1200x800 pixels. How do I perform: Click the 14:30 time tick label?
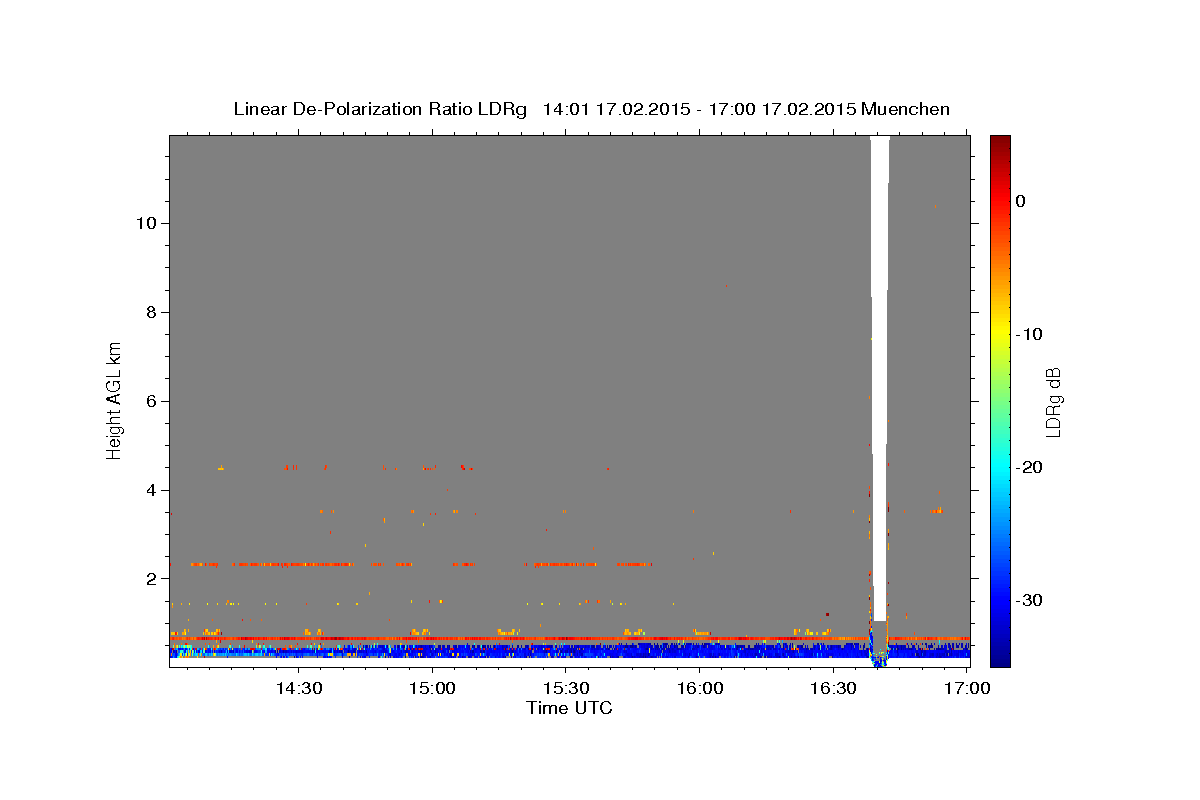298,689
